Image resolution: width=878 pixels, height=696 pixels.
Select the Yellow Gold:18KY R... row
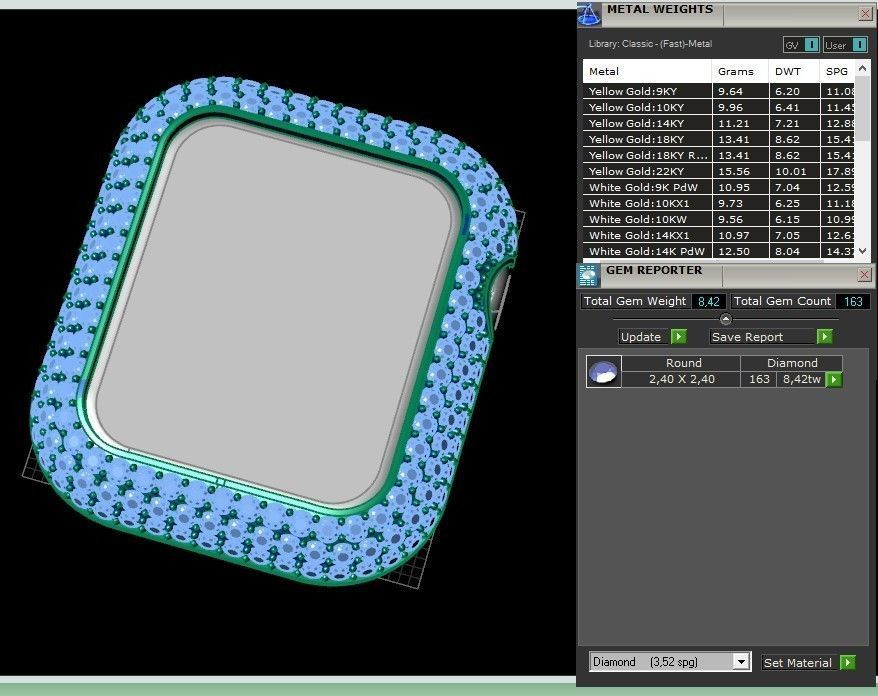click(x=718, y=155)
